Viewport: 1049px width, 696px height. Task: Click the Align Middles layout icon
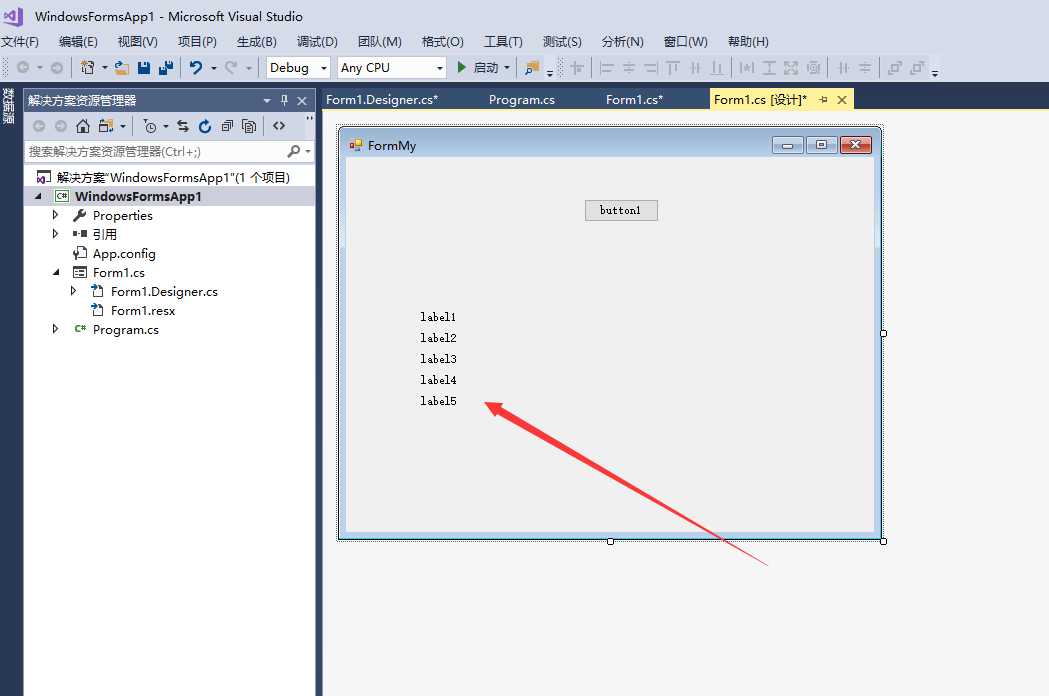[695, 68]
